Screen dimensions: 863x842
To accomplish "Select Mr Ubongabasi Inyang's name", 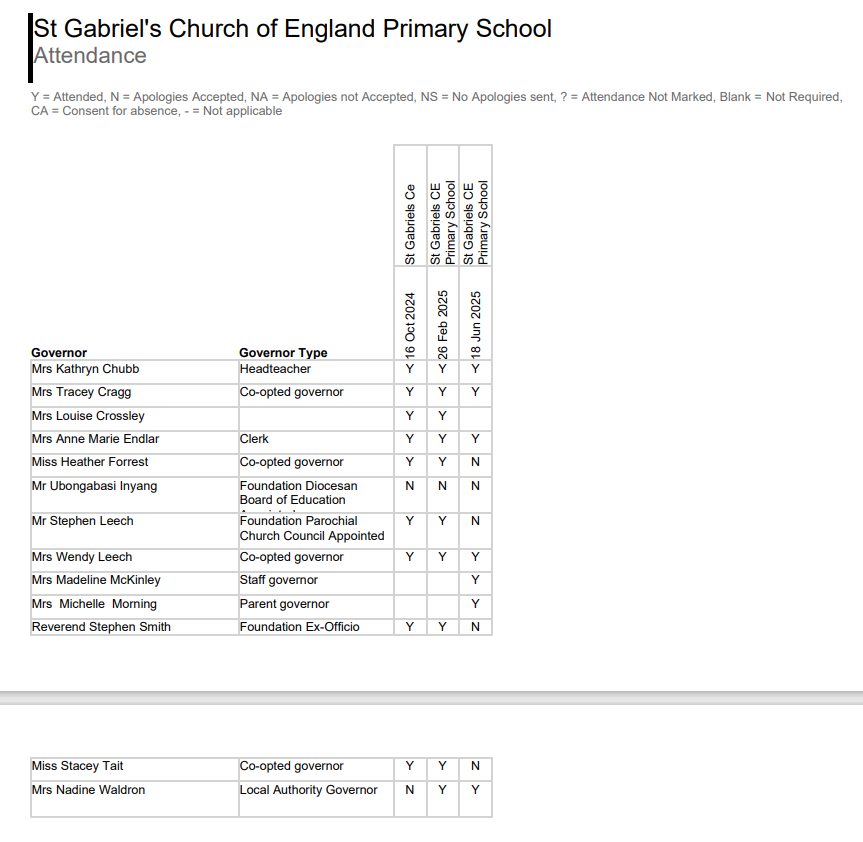I will tap(94, 486).
